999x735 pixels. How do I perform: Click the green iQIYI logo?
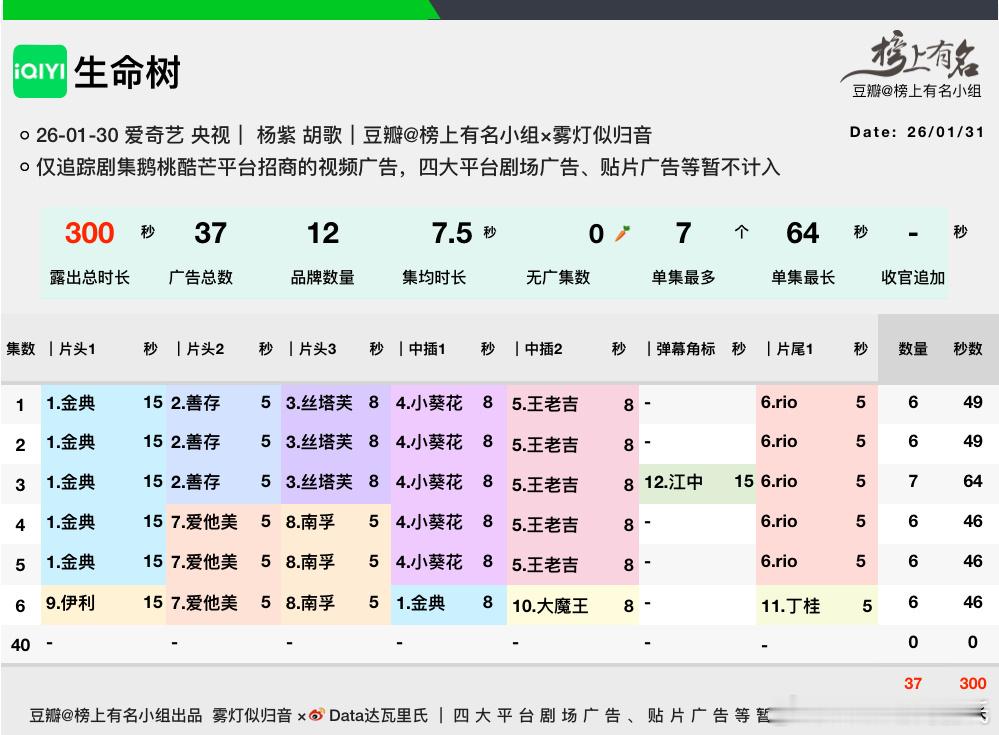(x=40, y=71)
